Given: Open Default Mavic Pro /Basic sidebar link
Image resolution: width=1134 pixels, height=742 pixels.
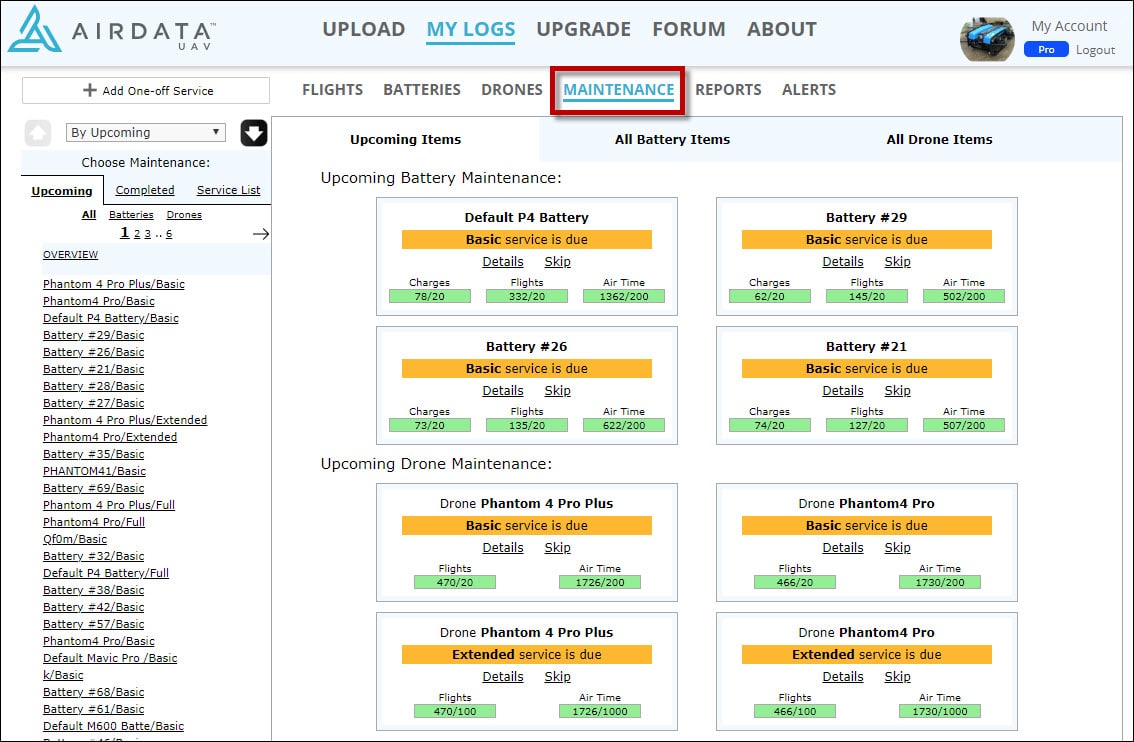Looking at the screenshot, I should click(110, 658).
